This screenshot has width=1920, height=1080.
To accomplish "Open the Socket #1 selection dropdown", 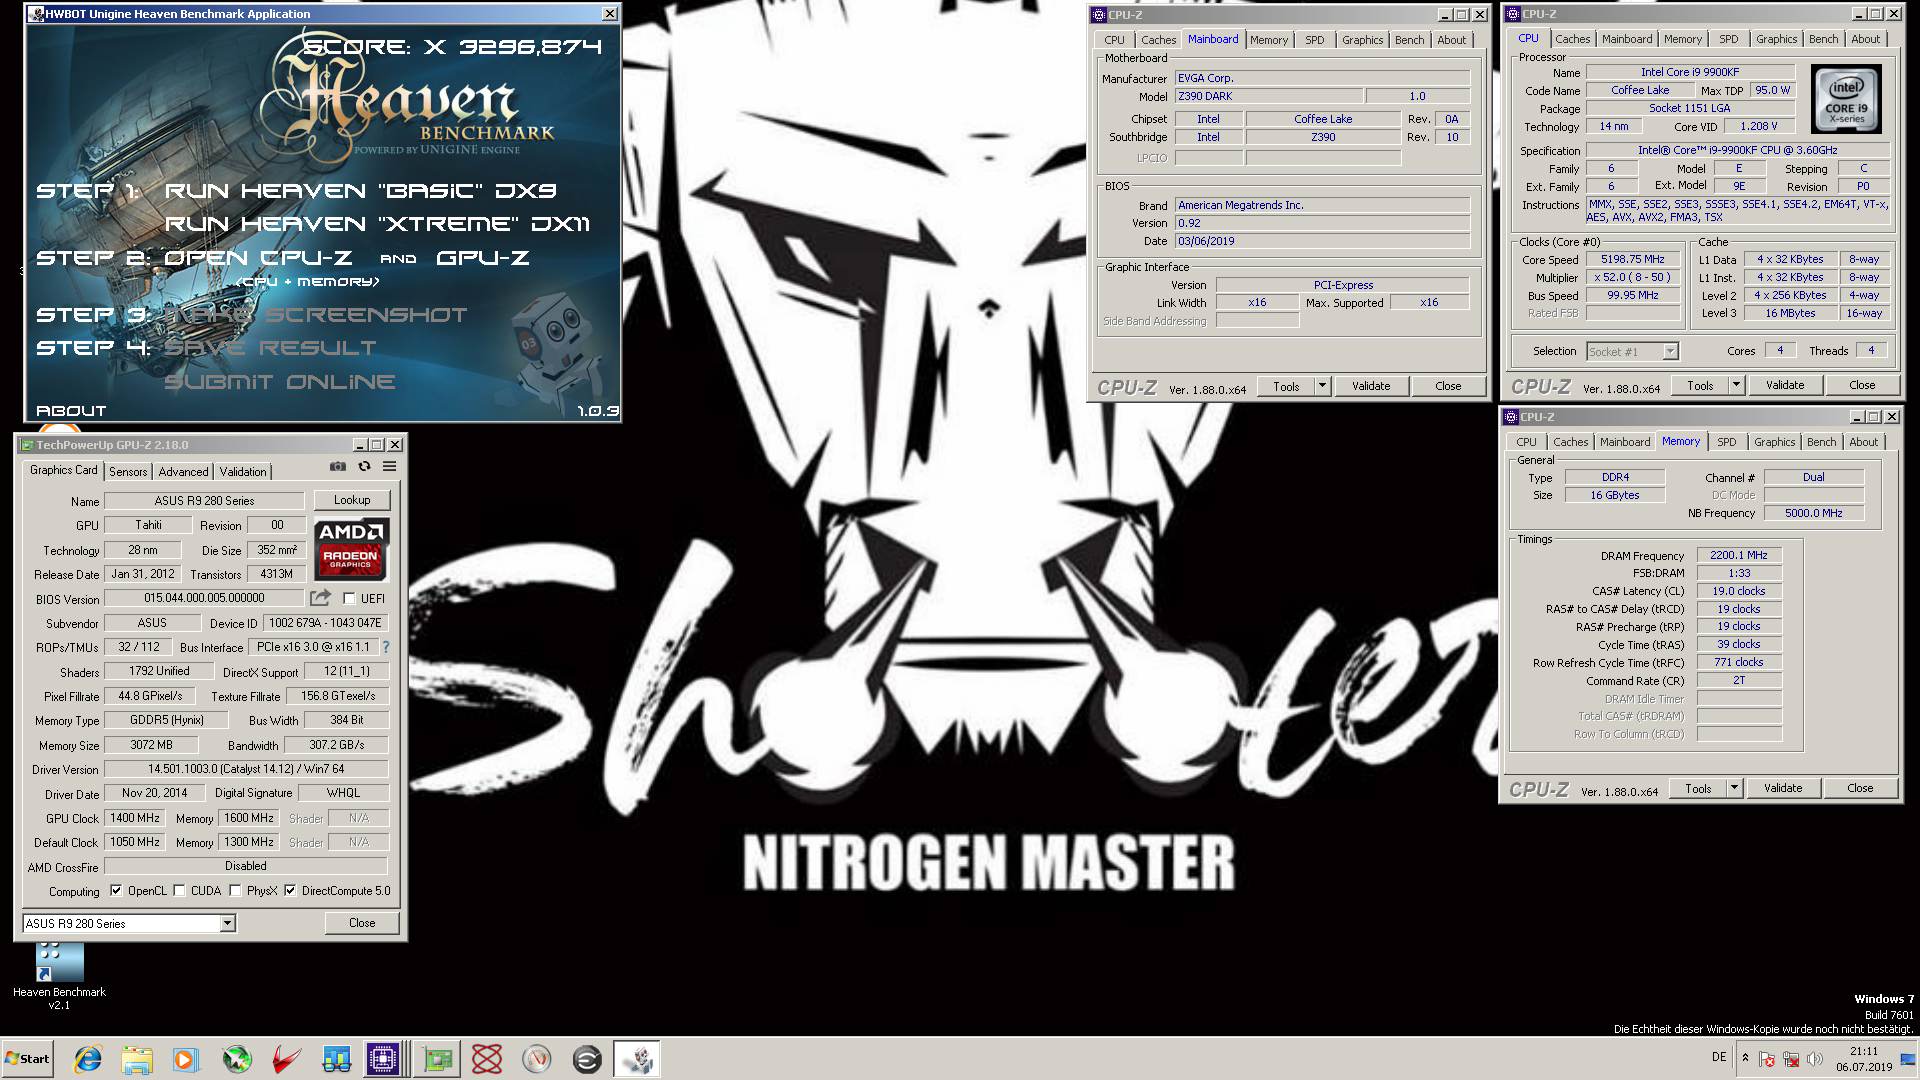I will coord(1669,351).
